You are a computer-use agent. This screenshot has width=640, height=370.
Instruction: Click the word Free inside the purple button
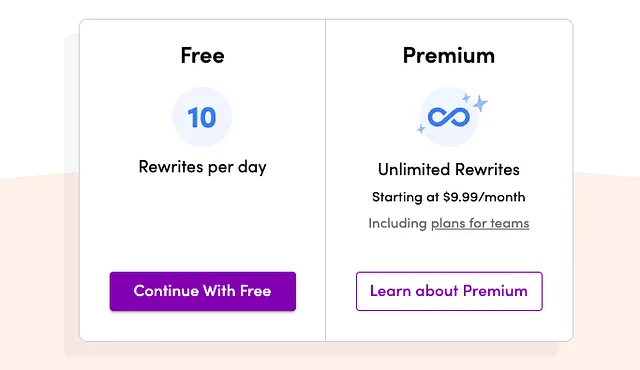tap(256, 291)
